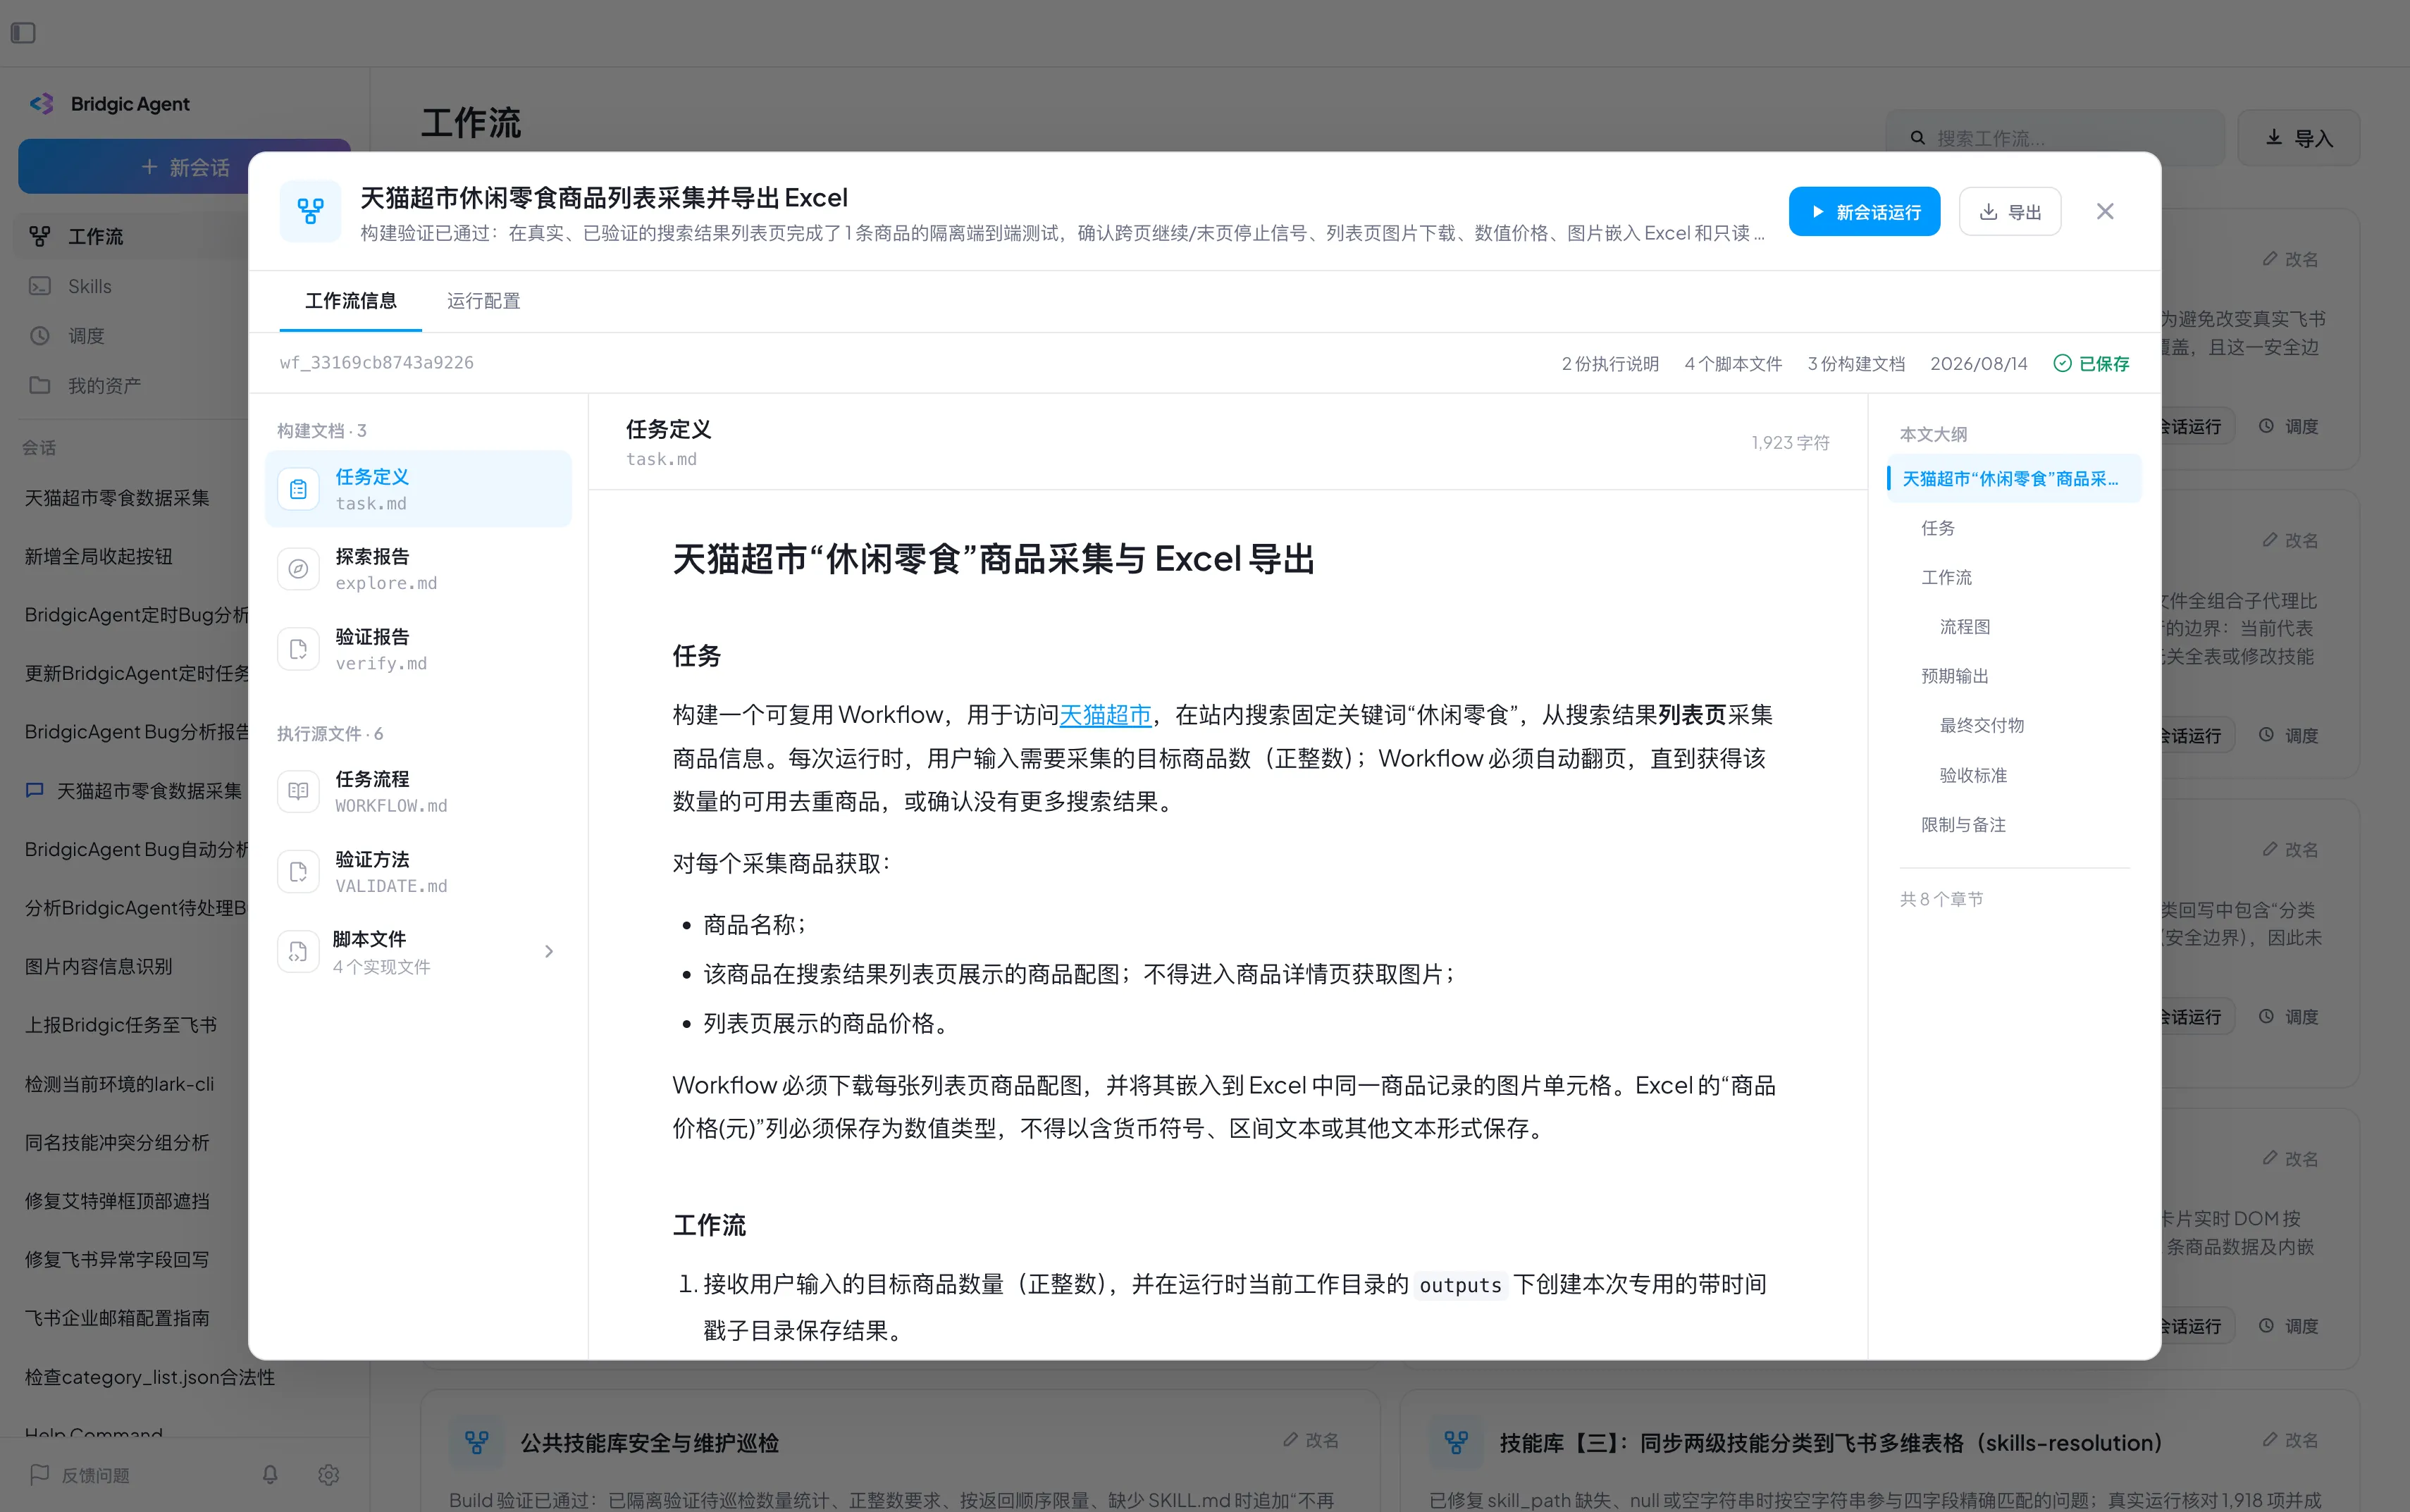Jump to 工作流 in document outline
2410x1512 pixels.
click(x=1946, y=577)
